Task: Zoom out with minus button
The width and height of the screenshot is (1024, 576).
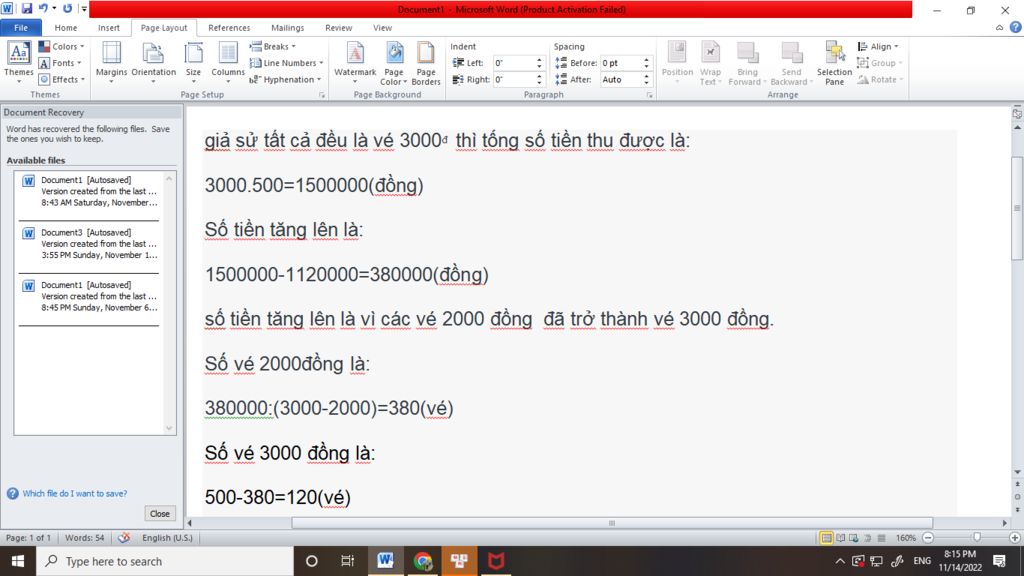Action: (x=928, y=538)
